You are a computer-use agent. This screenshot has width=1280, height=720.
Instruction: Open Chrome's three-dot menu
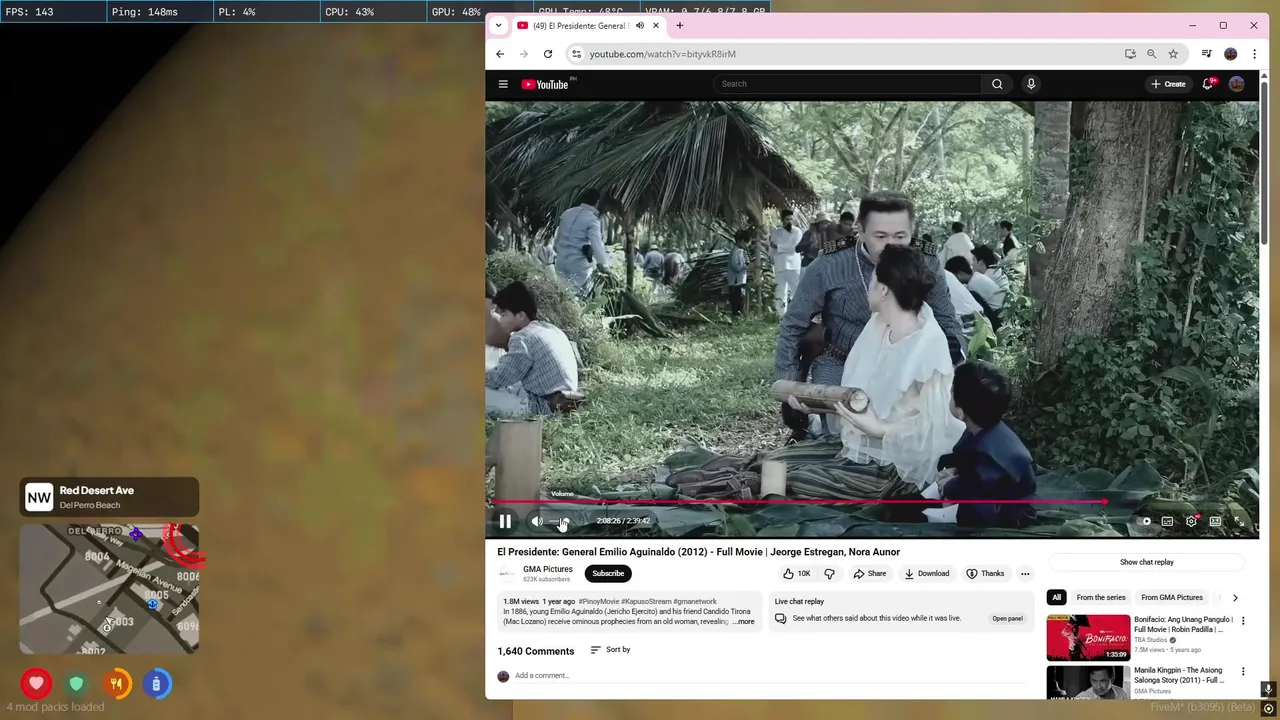coord(1254,54)
